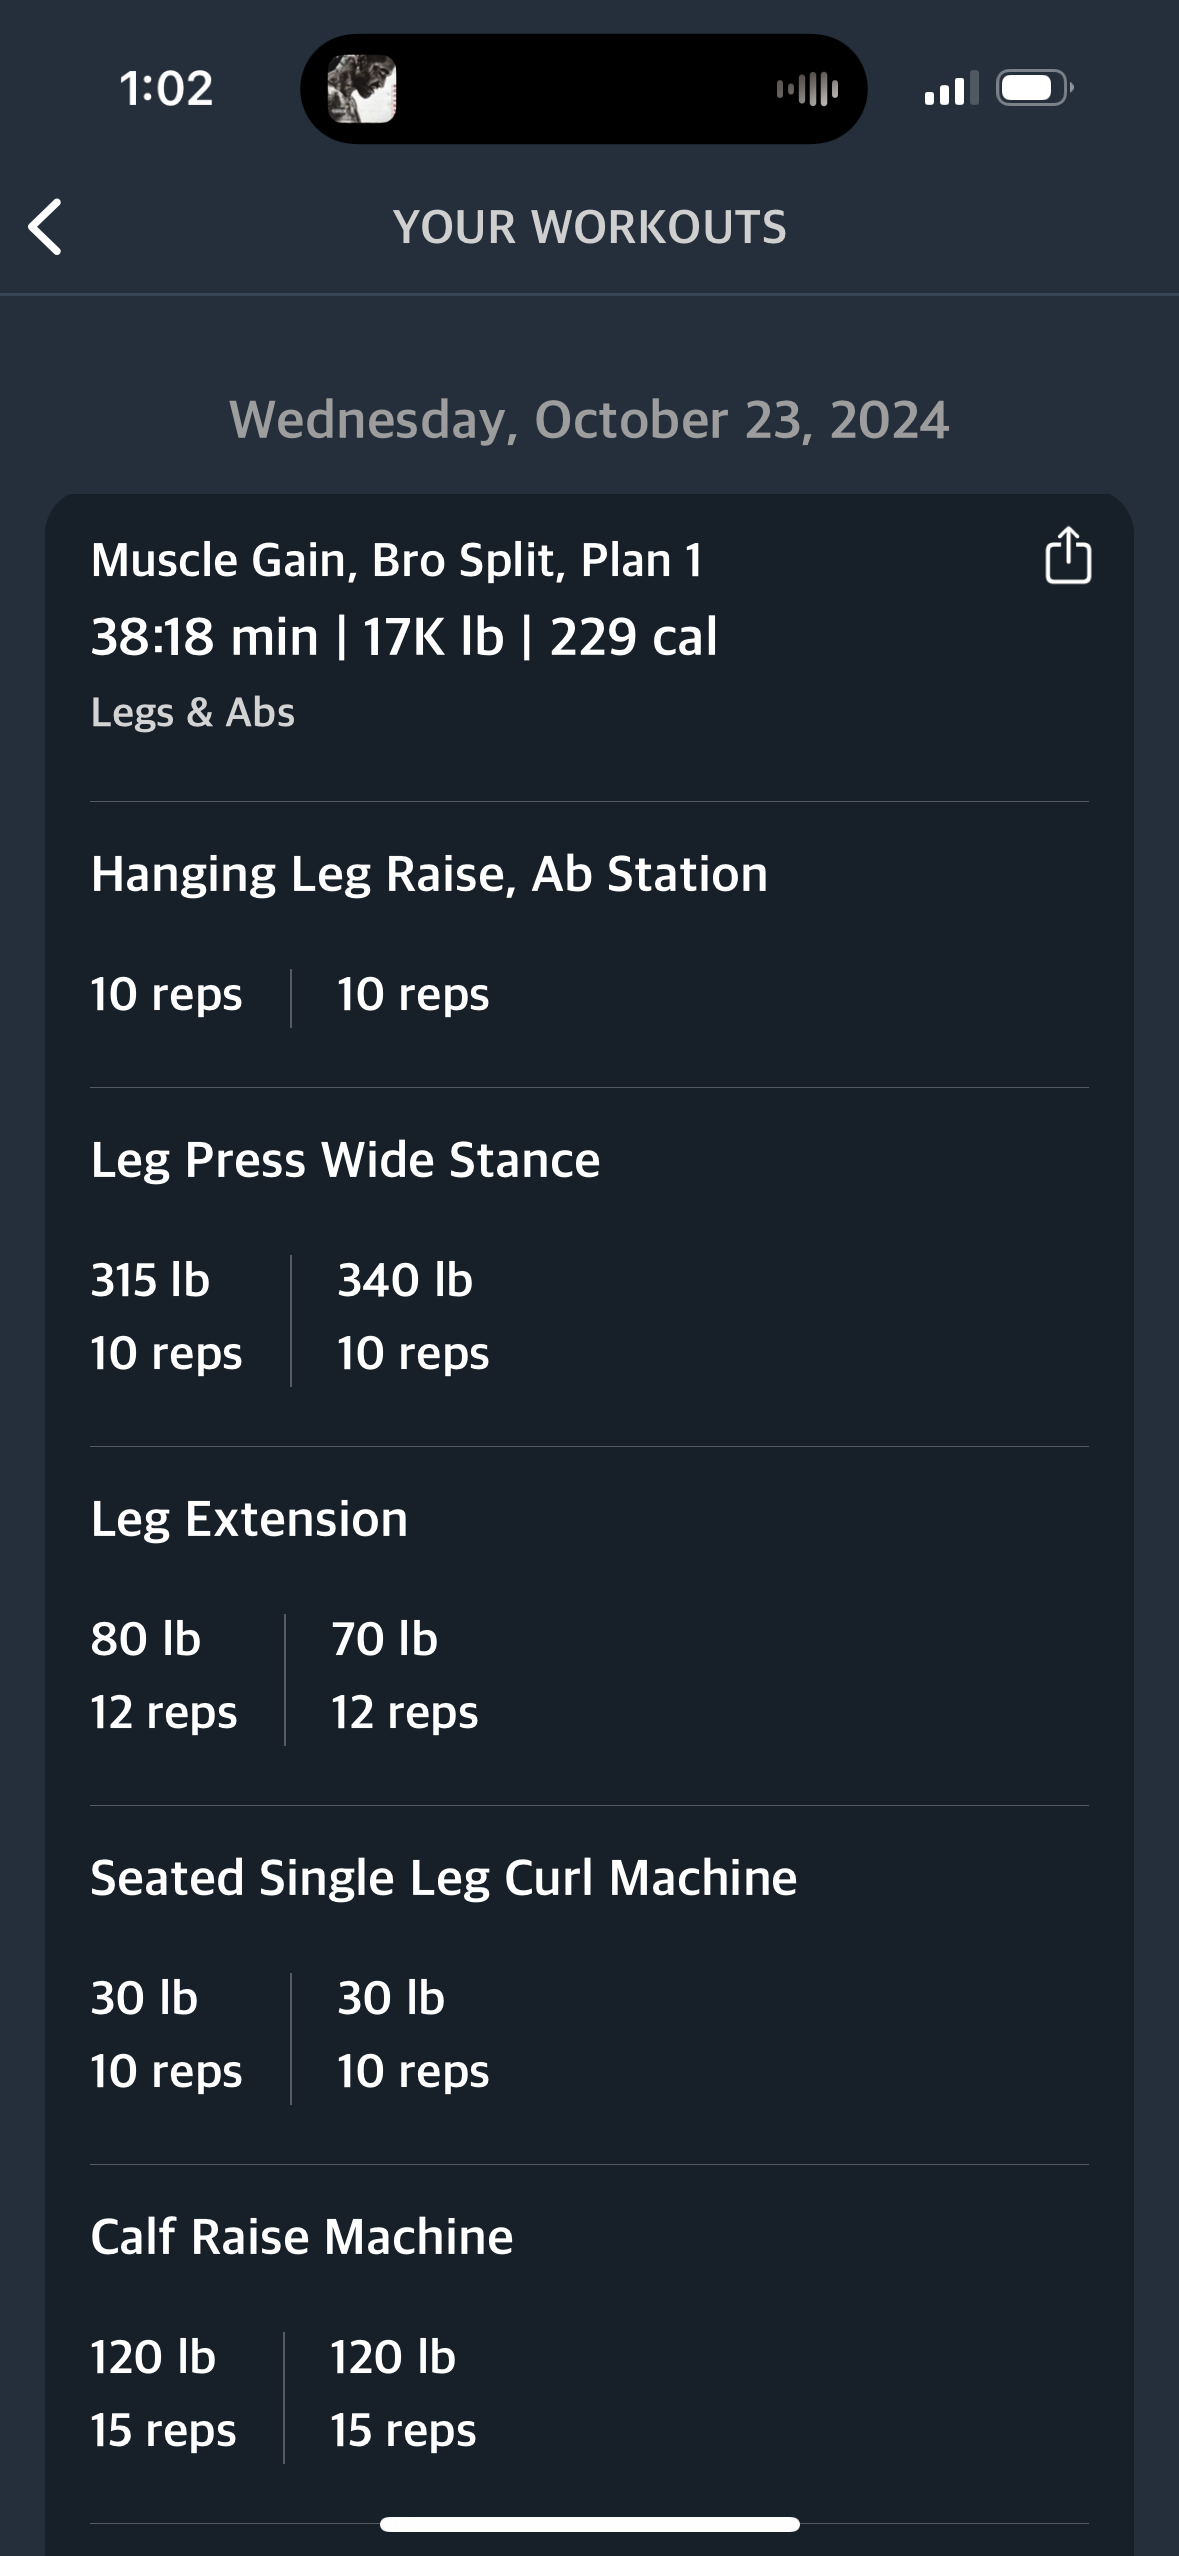
Task: Tap the battery status icon
Action: point(1035,88)
